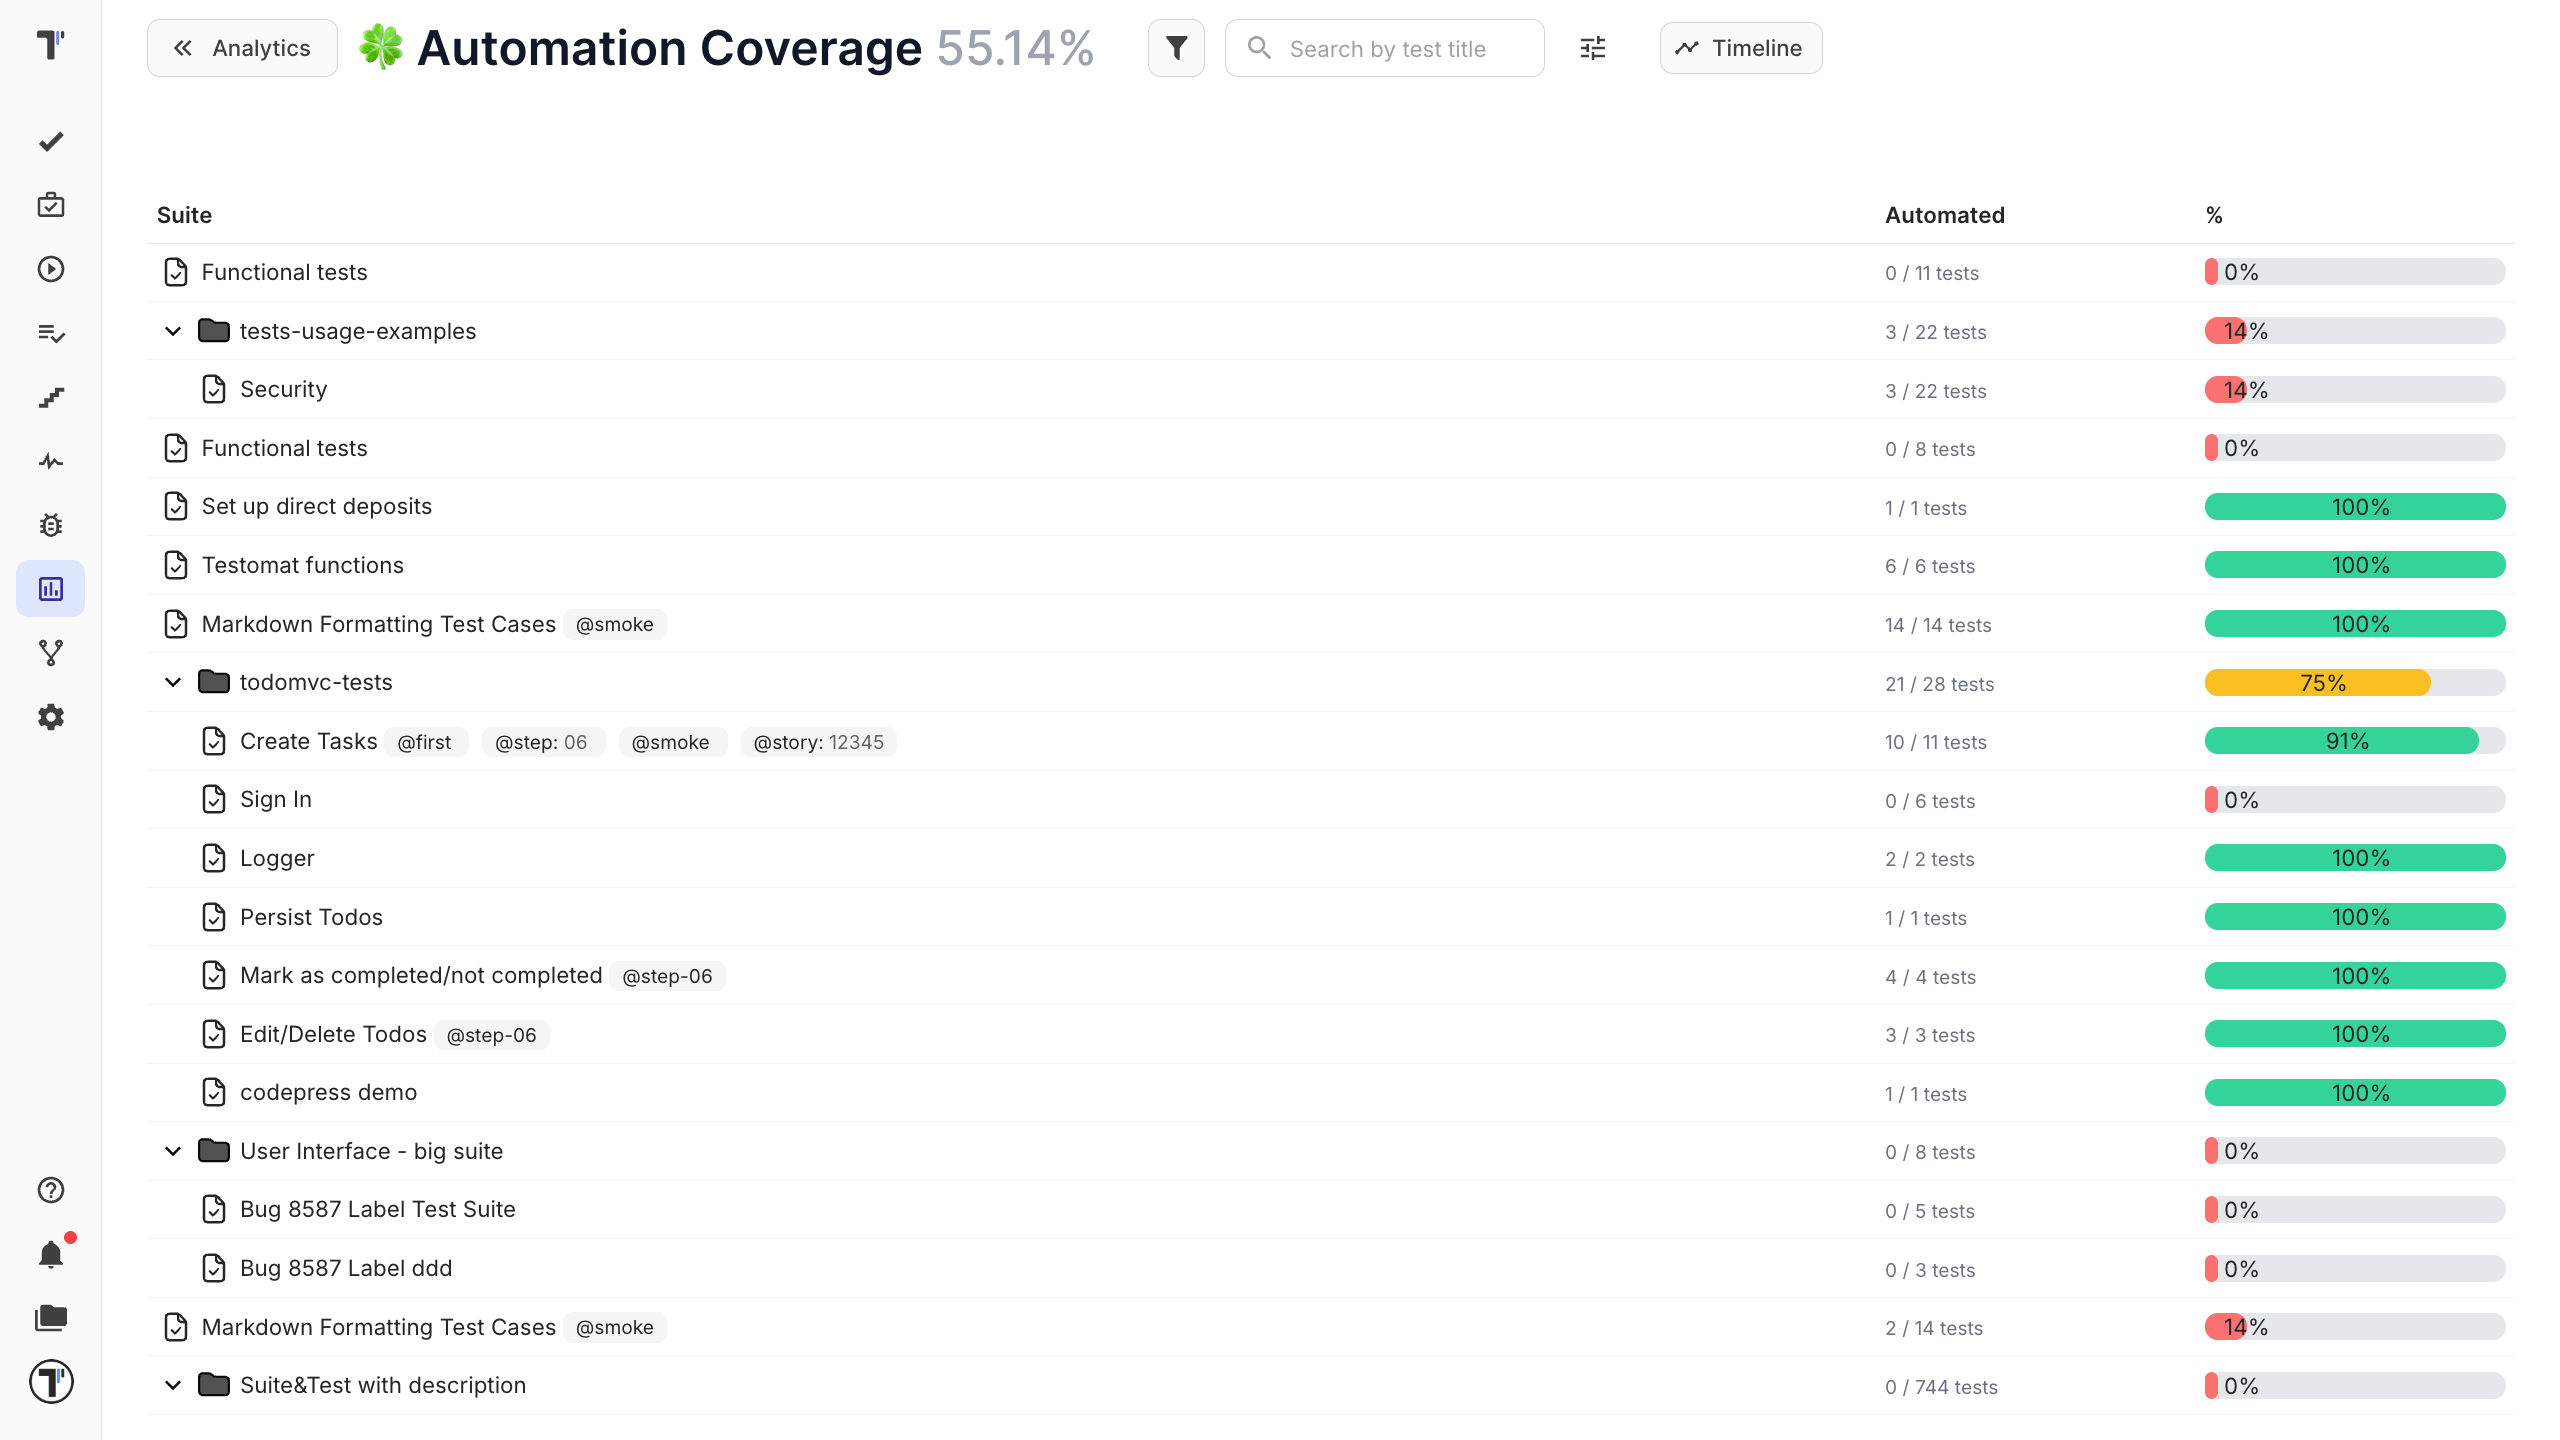Viewport: 2560px width, 1440px height.
Task: Open the tune/sliders settings icon
Action: coord(1593,48)
